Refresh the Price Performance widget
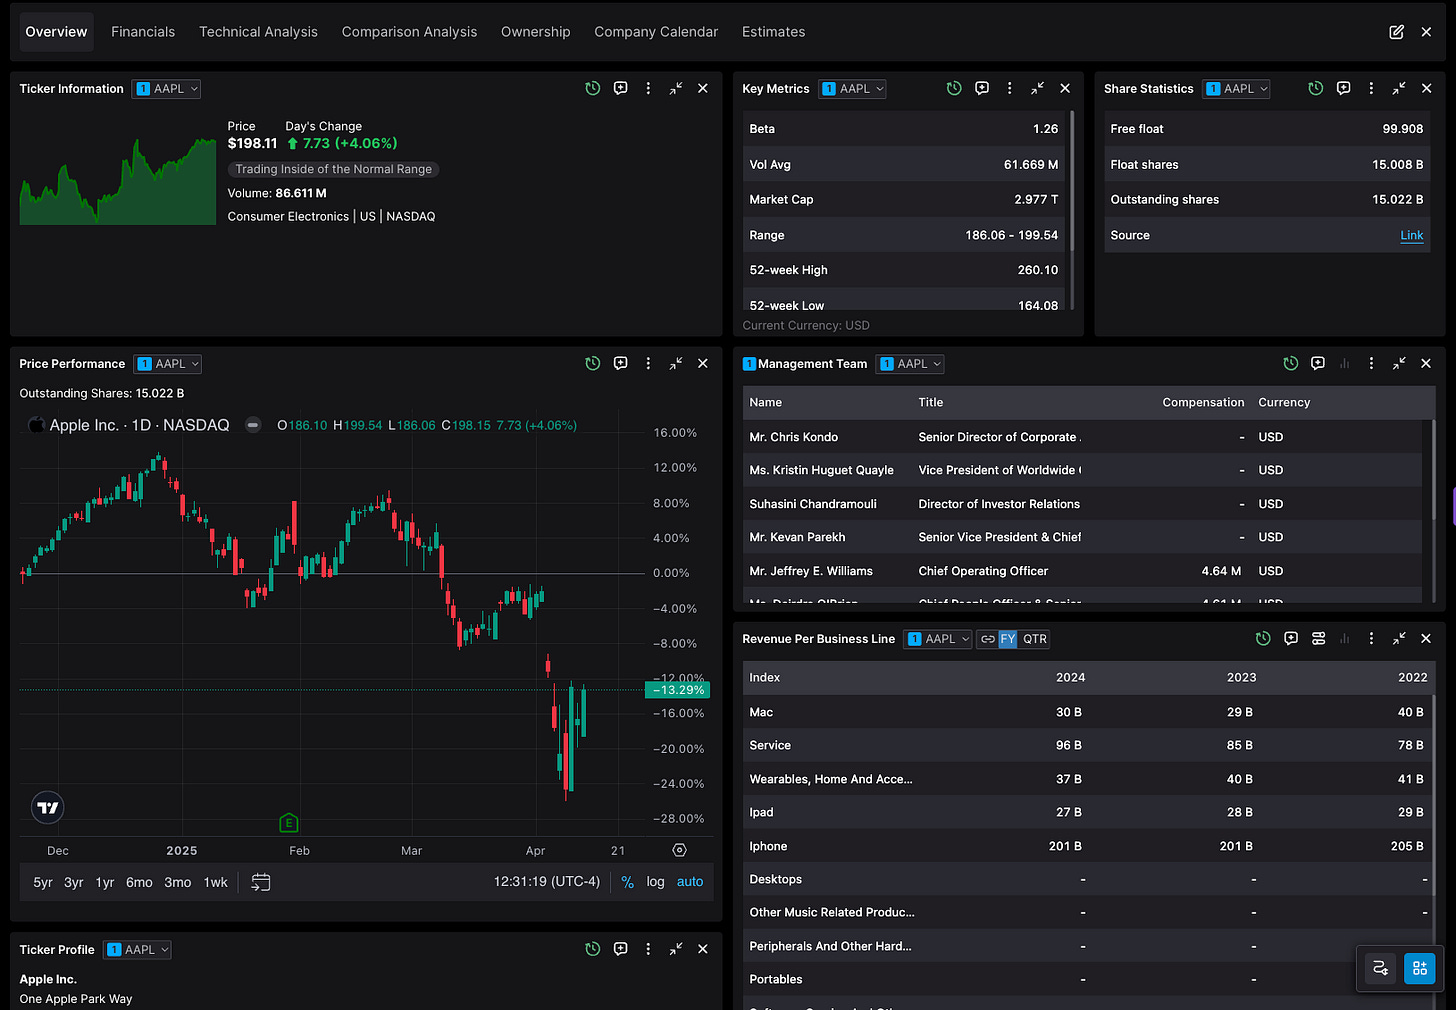Screen dimensions: 1456x1010 click(593, 363)
